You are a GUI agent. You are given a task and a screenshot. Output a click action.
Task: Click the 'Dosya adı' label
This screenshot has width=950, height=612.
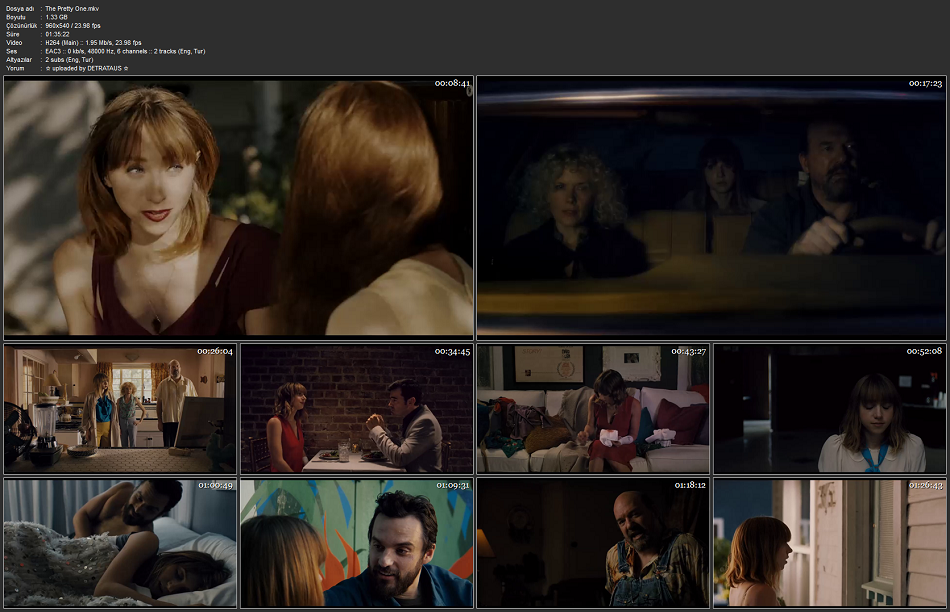20,8
